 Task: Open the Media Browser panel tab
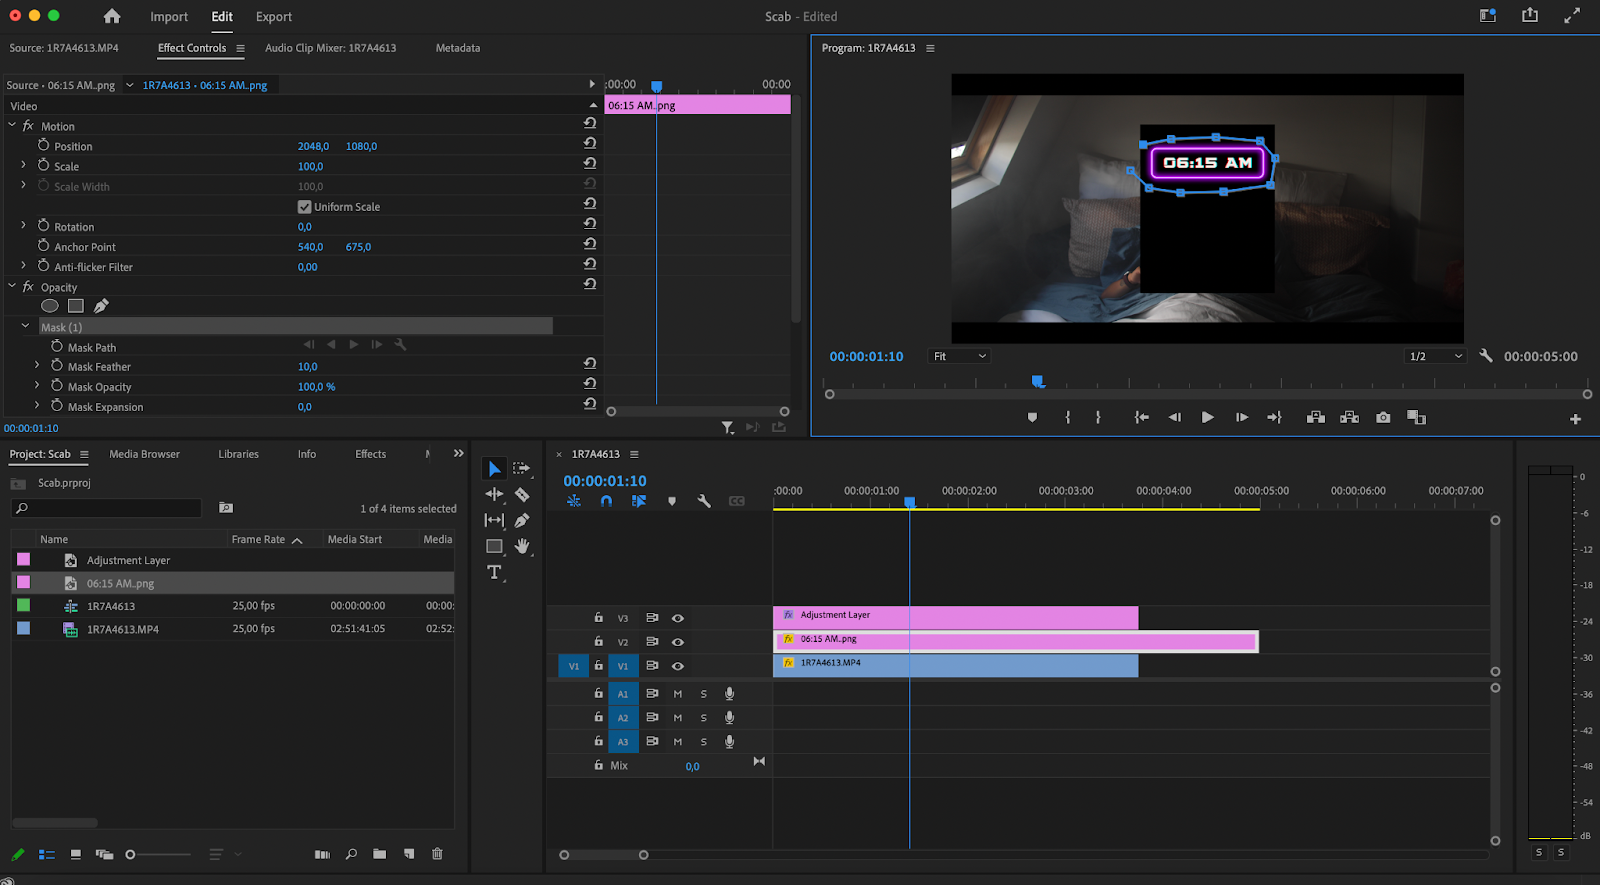[x=145, y=454]
